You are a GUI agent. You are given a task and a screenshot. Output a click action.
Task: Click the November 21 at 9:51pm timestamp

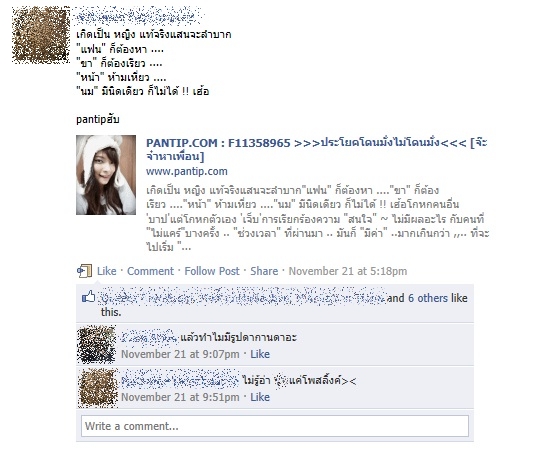[180, 397]
